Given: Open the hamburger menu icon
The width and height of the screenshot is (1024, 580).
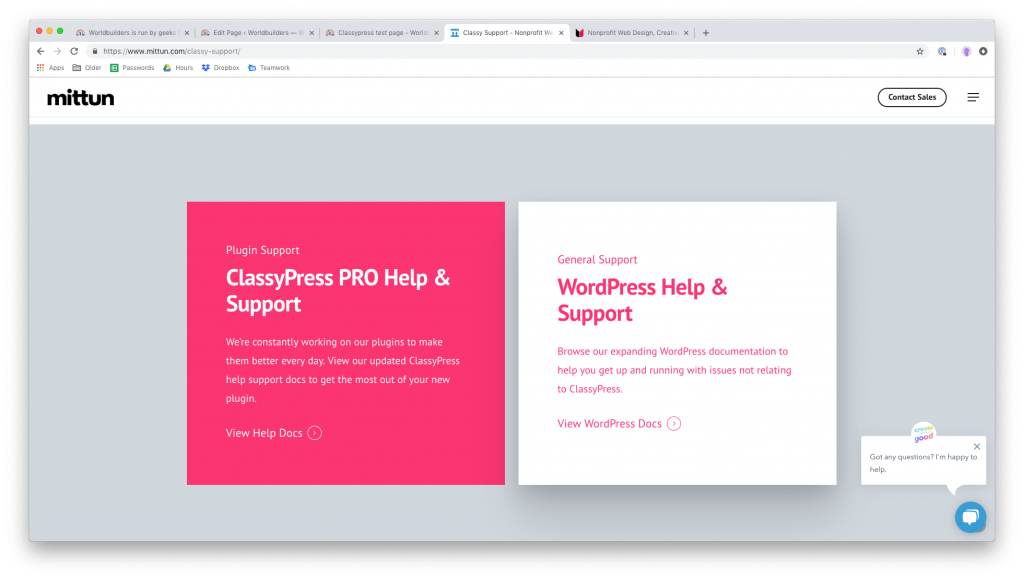Looking at the screenshot, I should coord(972,97).
